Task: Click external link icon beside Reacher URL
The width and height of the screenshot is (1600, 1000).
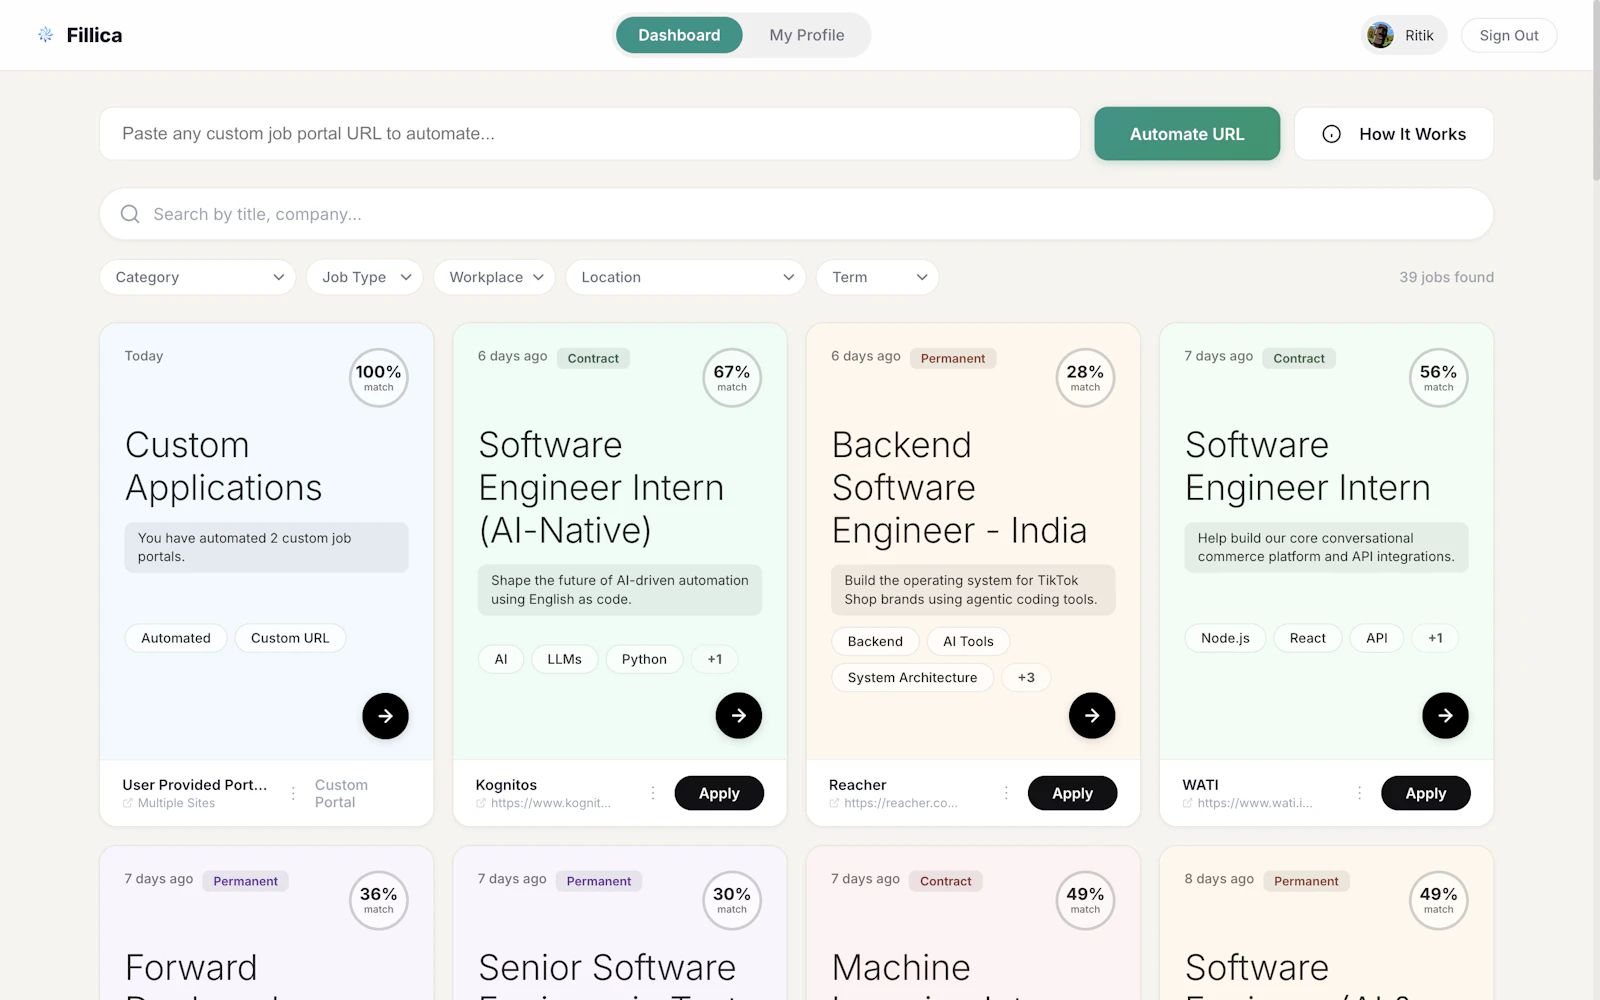Action: (x=834, y=803)
